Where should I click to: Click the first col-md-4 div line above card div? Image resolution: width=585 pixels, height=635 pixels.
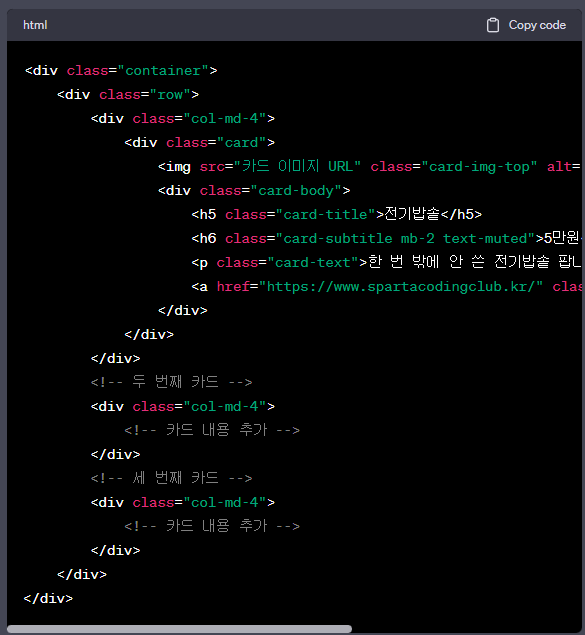(x=183, y=118)
